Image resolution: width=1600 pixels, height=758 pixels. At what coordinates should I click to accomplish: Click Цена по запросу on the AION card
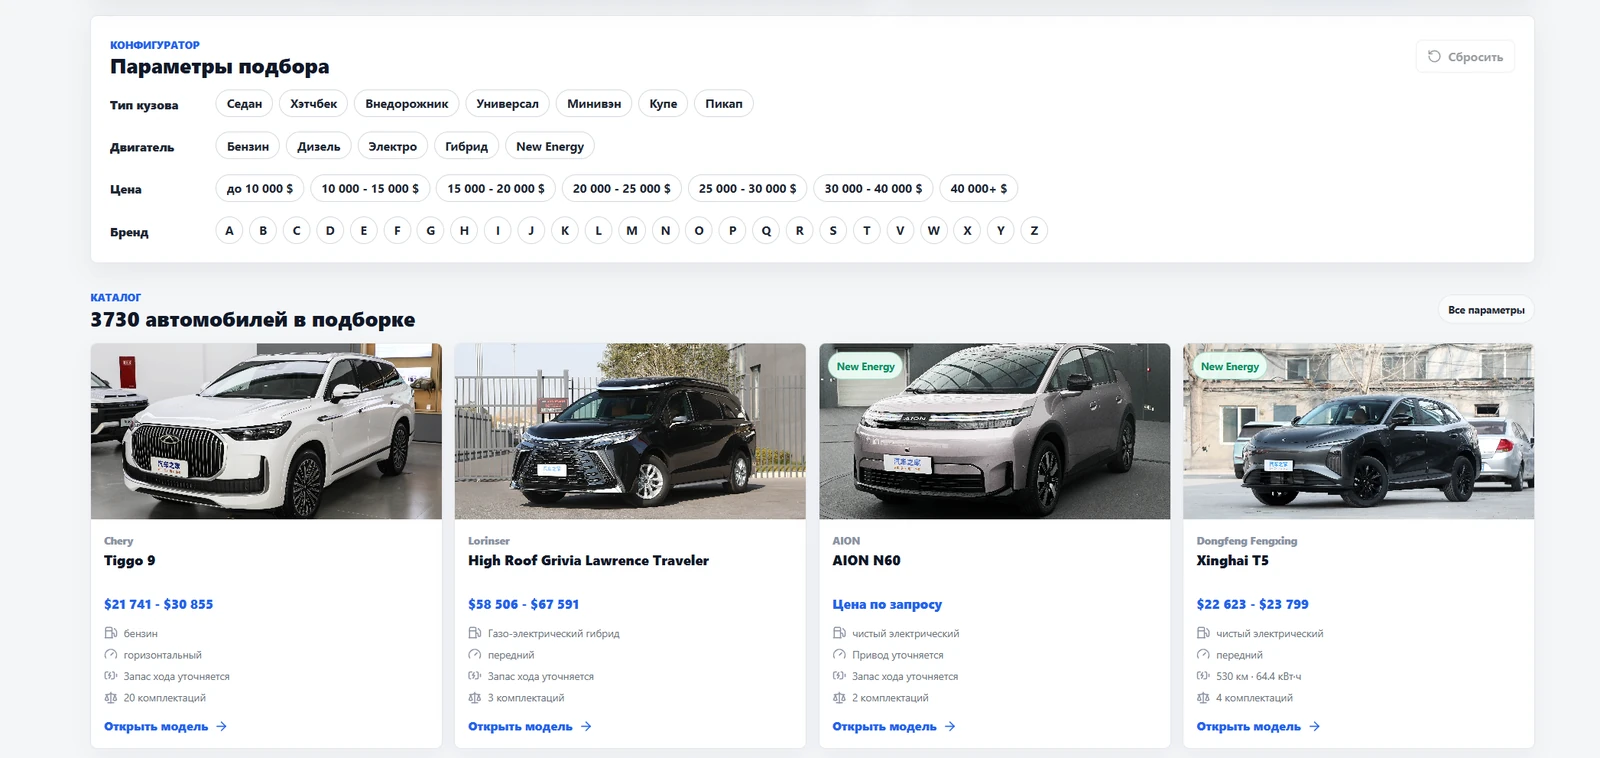pos(887,604)
